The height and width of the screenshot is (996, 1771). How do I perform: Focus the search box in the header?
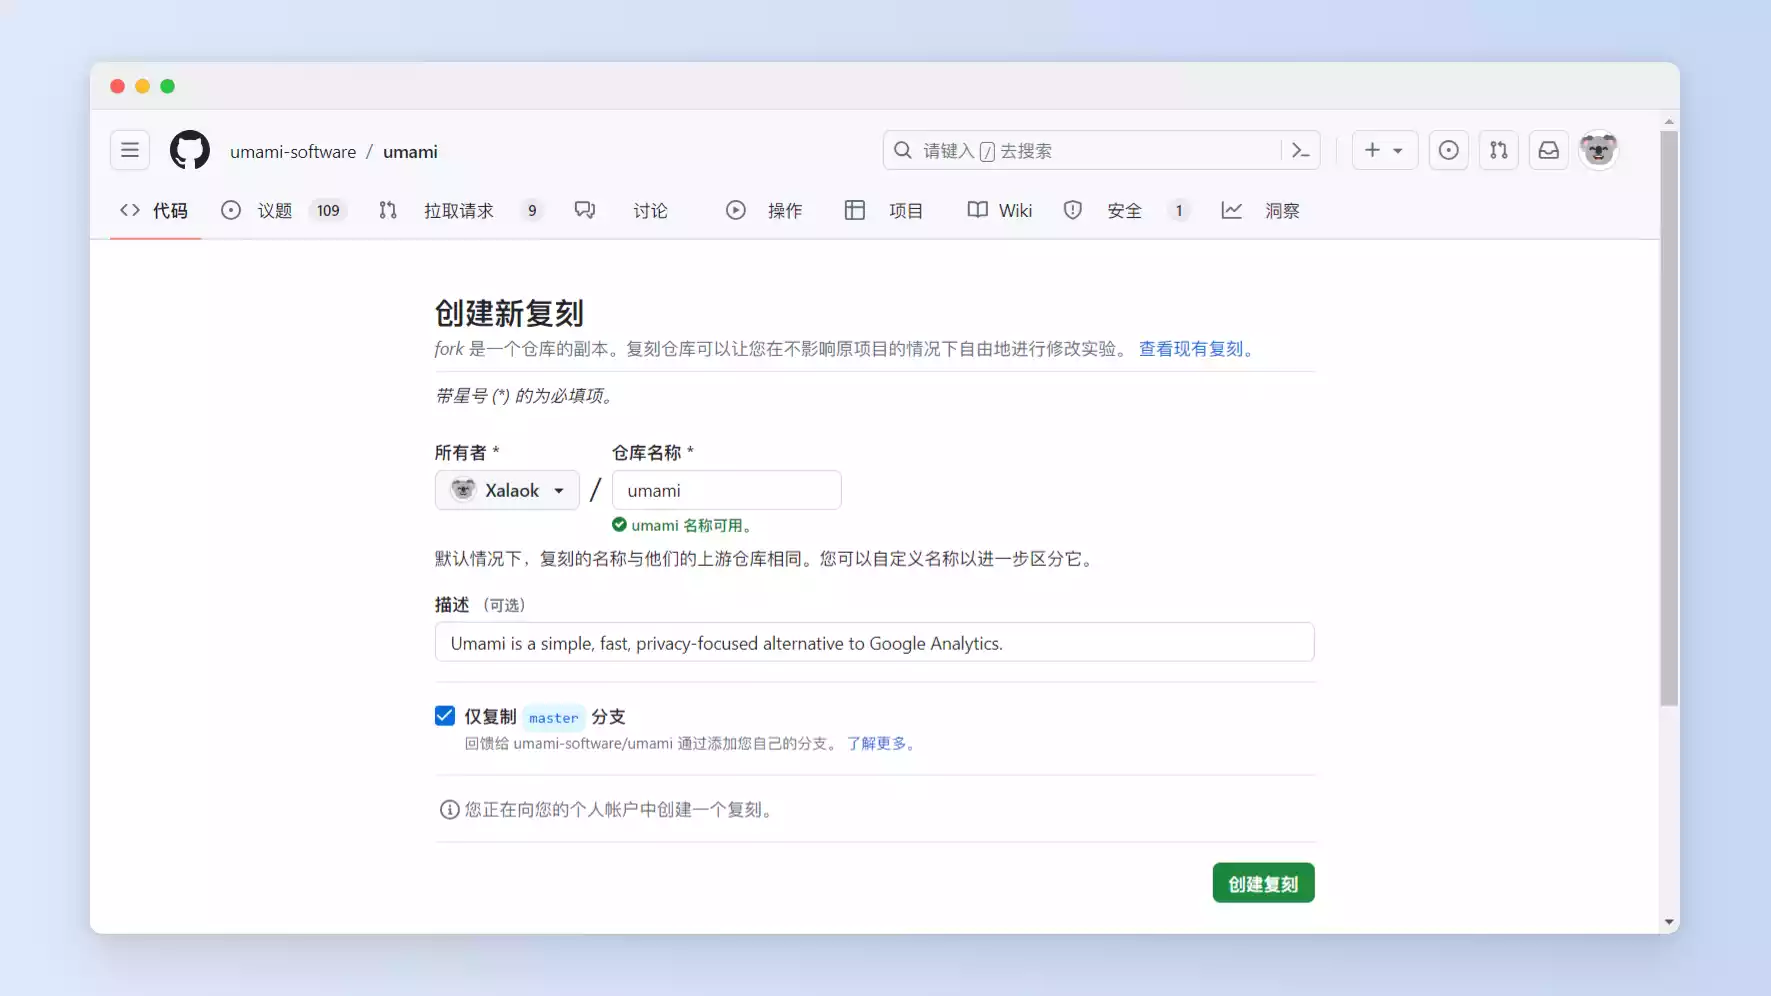tap(1100, 150)
